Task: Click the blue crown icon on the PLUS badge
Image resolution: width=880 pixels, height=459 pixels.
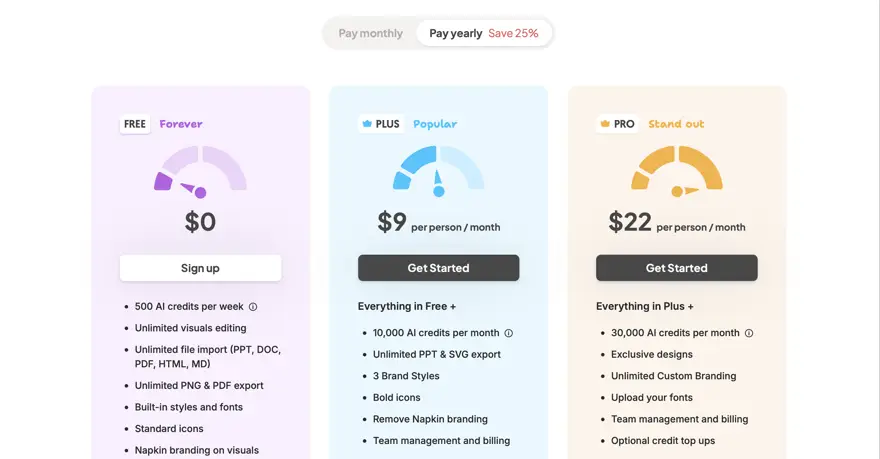Action: click(x=367, y=124)
